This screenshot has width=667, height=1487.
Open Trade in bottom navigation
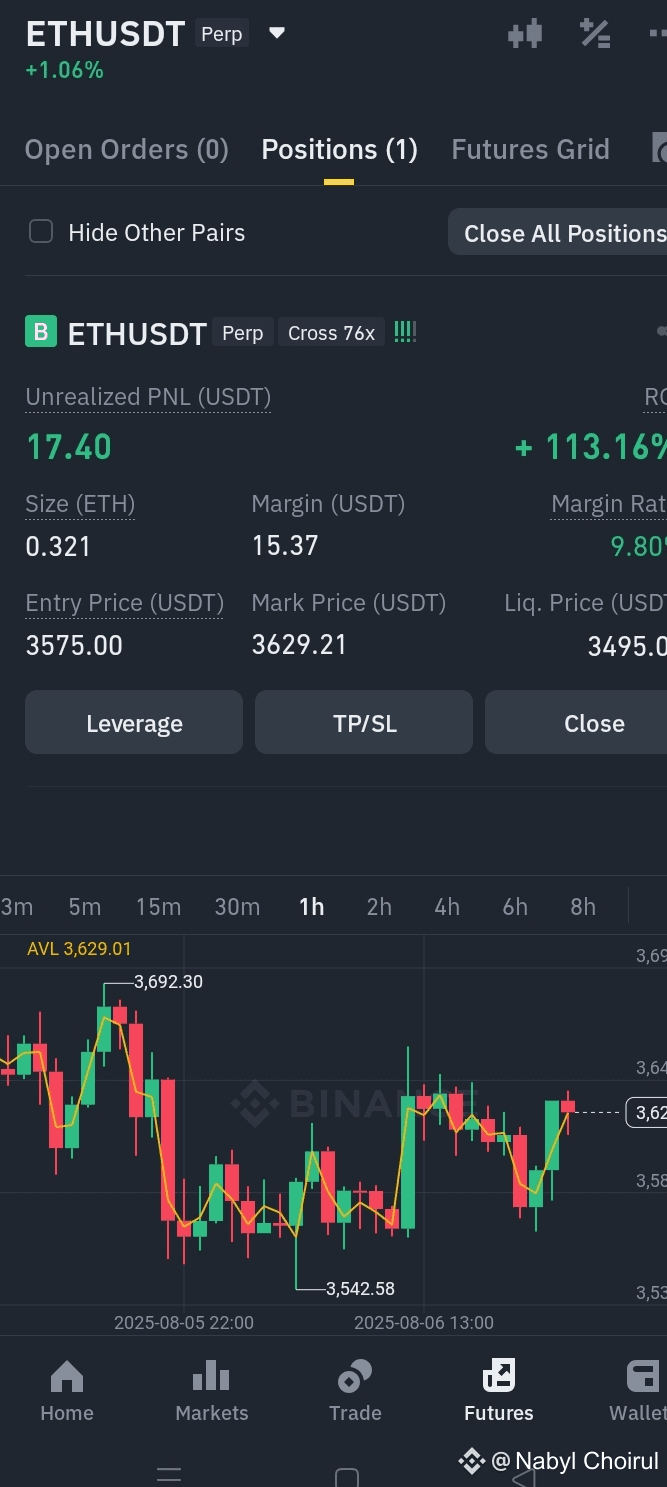pyautogui.click(x=355, y=1391)
